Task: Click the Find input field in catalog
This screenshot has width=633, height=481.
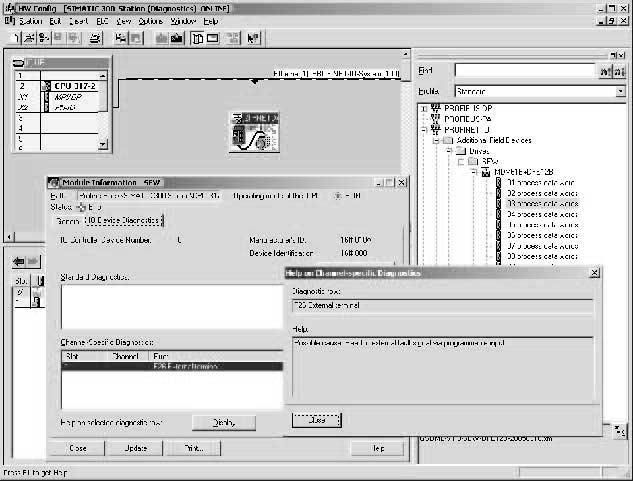Action: click(525, 71)
